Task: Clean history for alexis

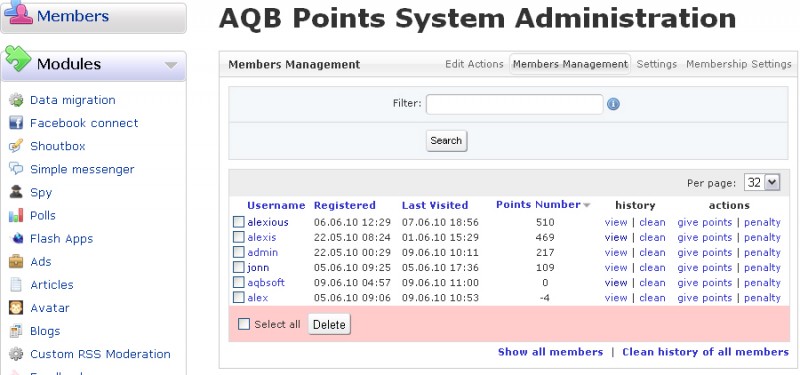Action: point(652,238)
